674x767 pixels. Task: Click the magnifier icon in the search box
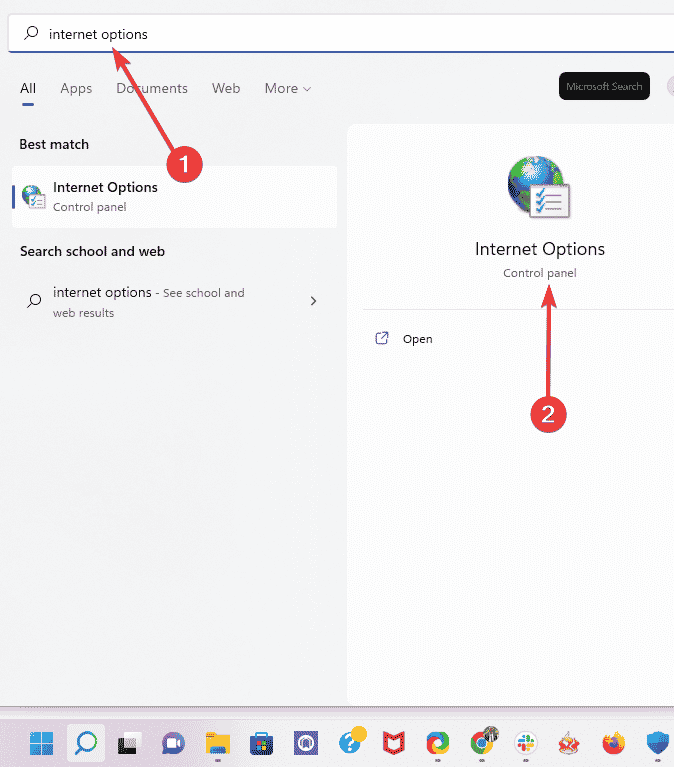pyautogui.click(x=31, y=33)
